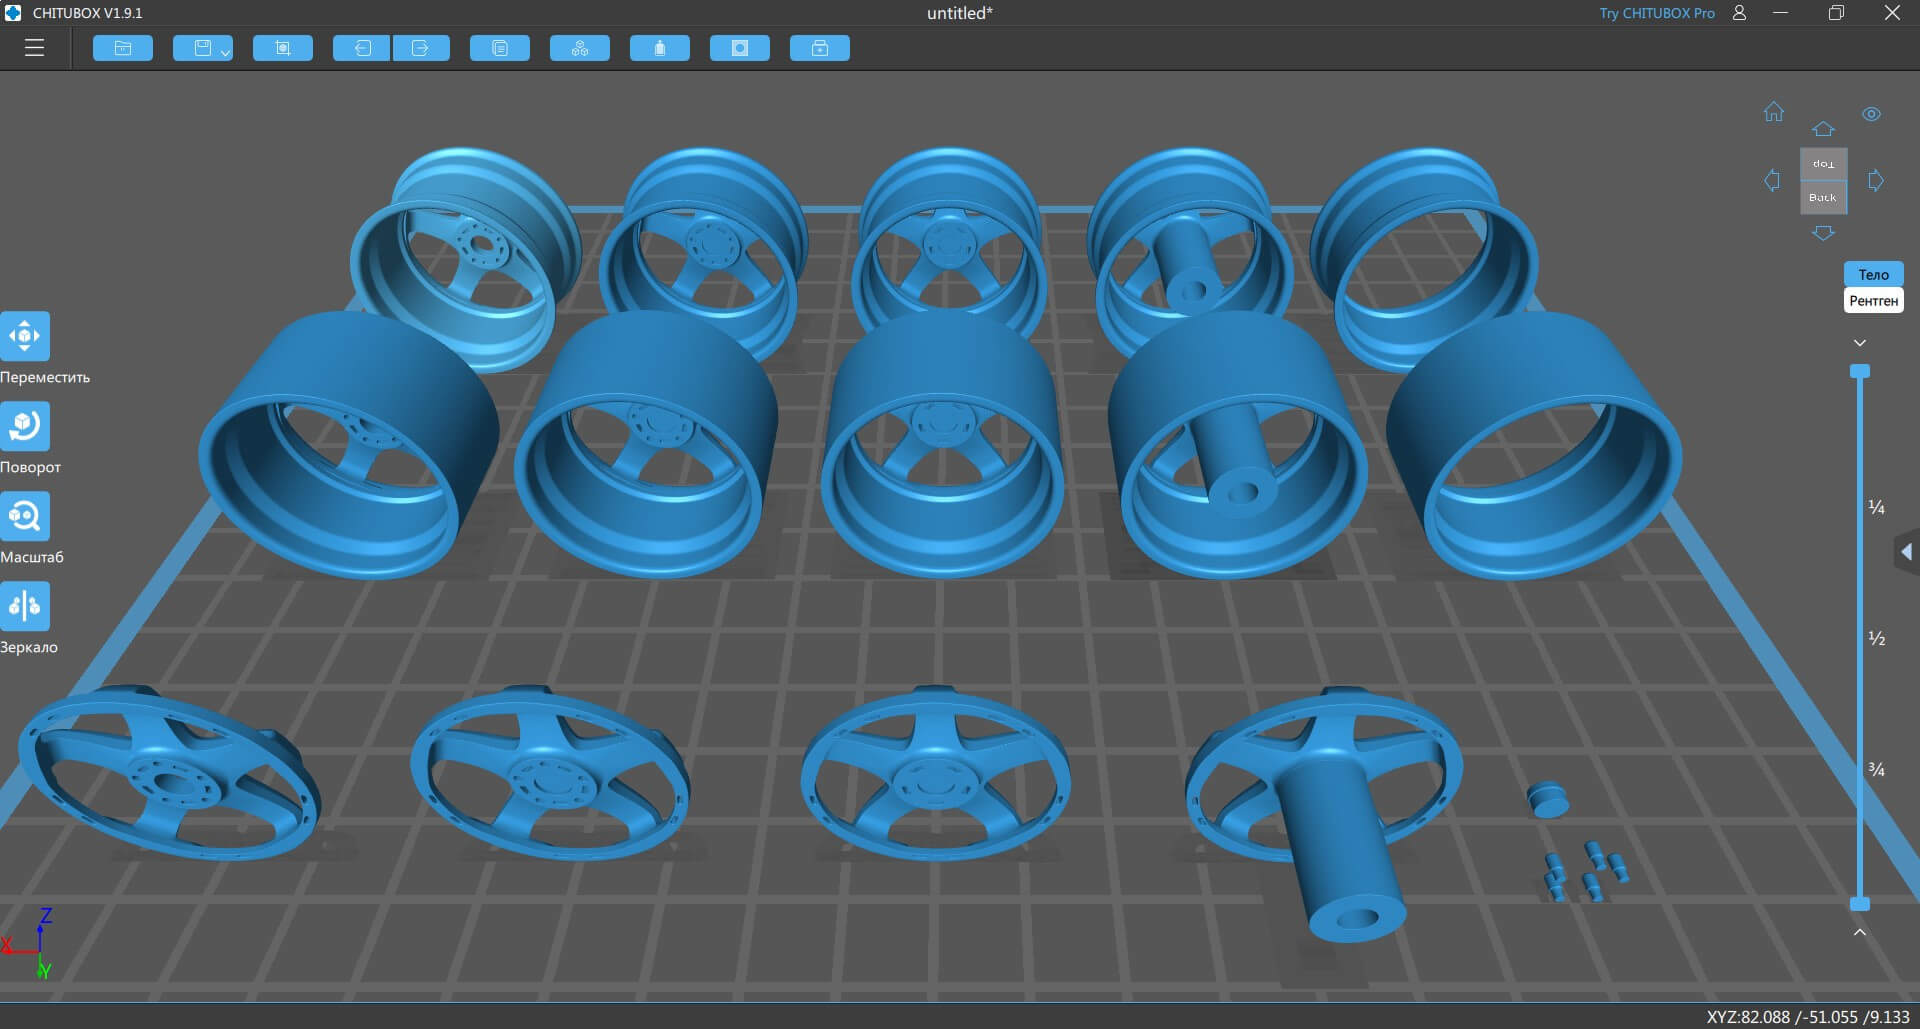Toggle the eye perspective view icon
The height and width of the screenshot is (1029, 1920).
coord(1872,114)
